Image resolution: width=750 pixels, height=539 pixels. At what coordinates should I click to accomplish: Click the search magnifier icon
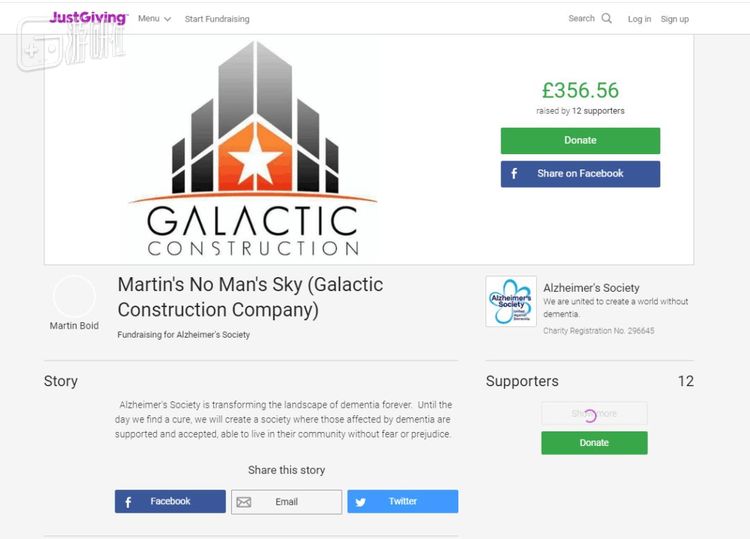click(x=606, y=18)
